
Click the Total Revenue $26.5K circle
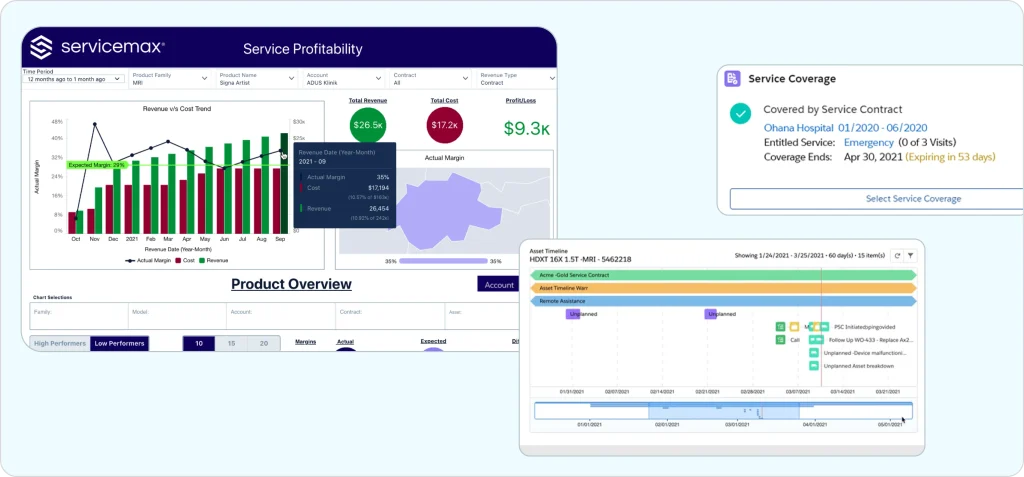(x=368, y=125)
